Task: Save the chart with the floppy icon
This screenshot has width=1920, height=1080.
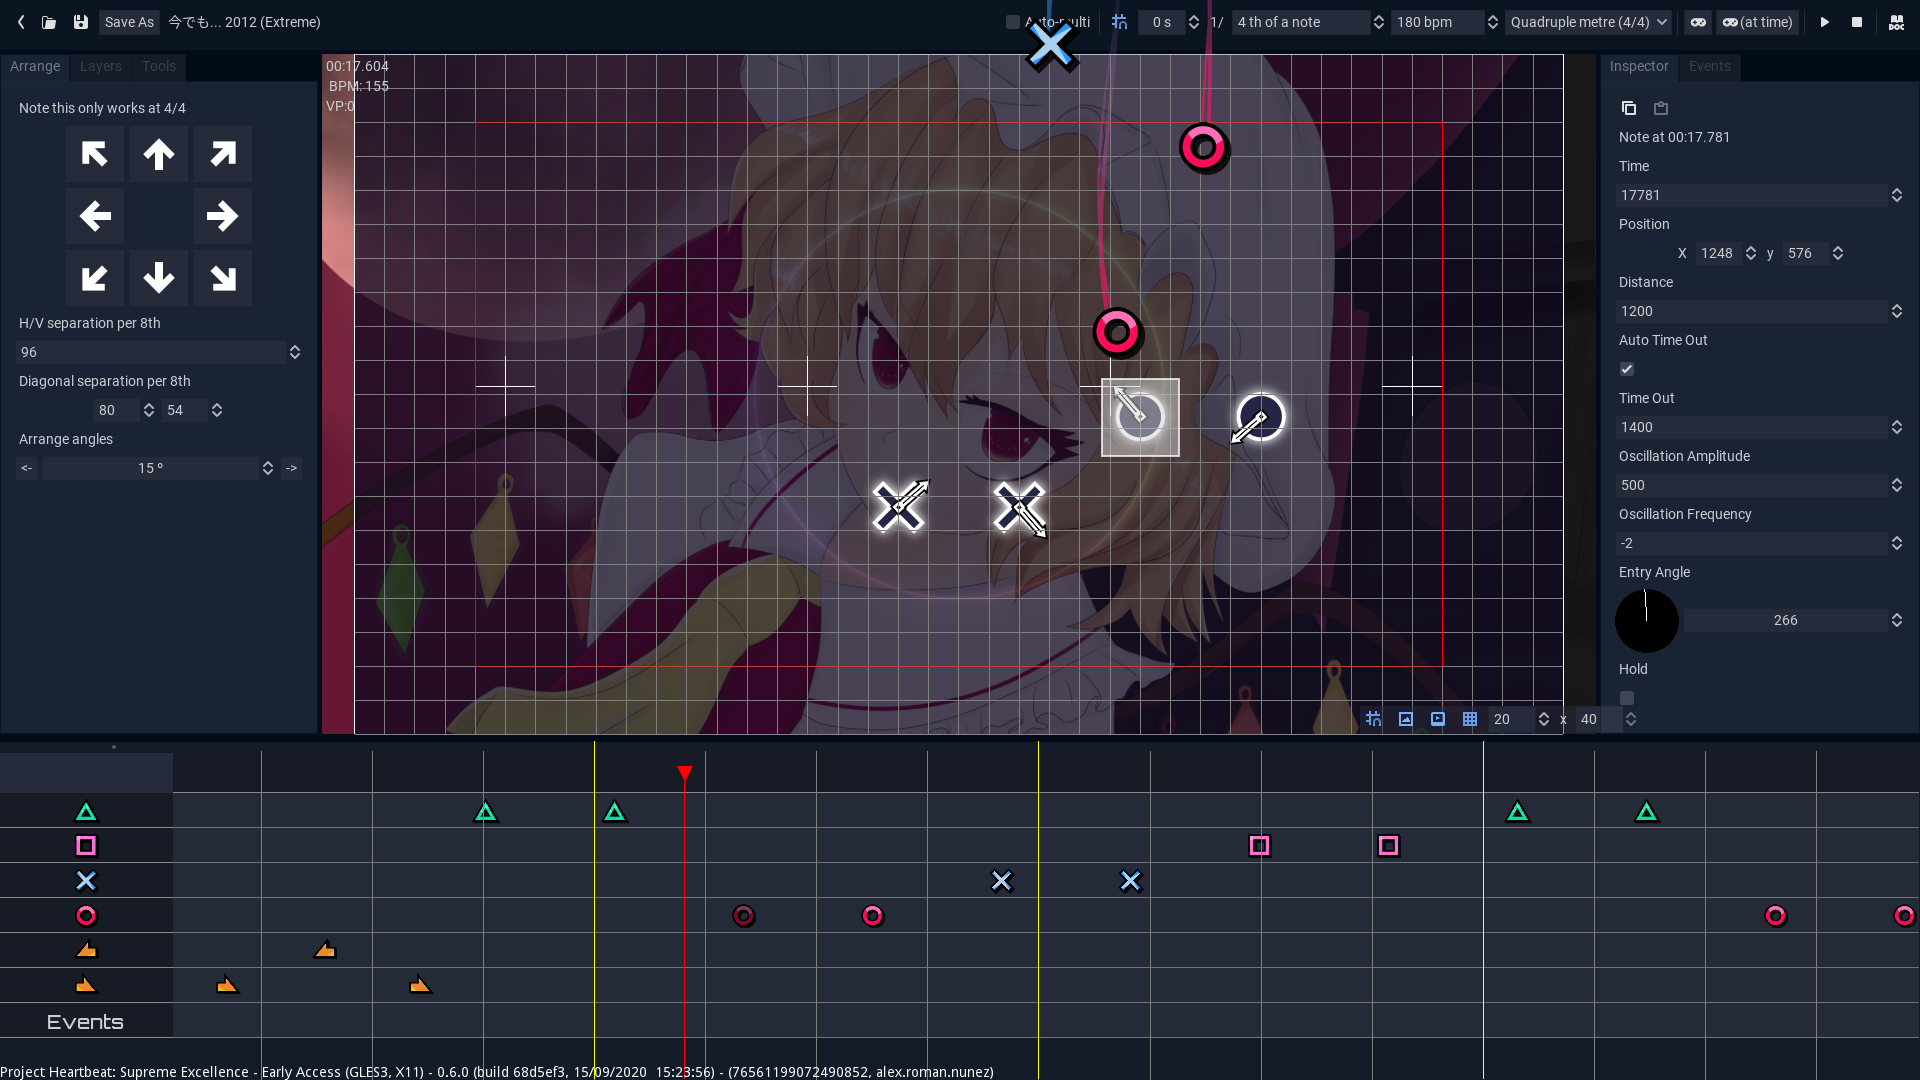Action: point(81,22)
